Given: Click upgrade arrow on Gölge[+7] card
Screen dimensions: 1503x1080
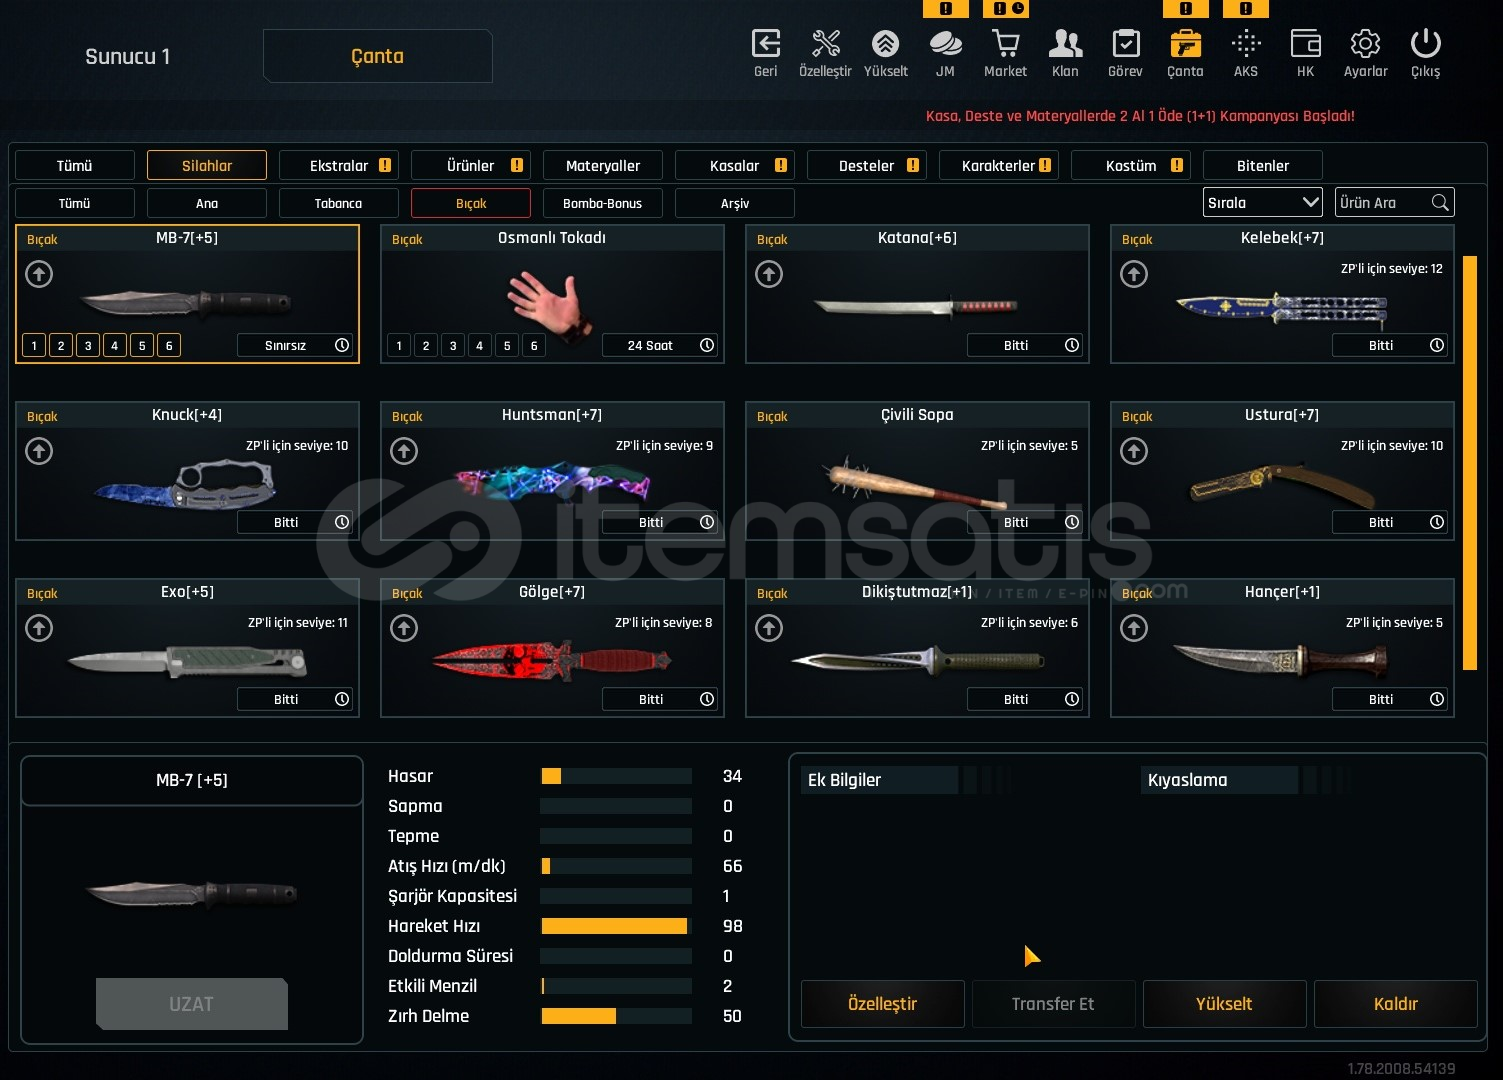Looking at the screenshot, I should click(x=404, y=628).
